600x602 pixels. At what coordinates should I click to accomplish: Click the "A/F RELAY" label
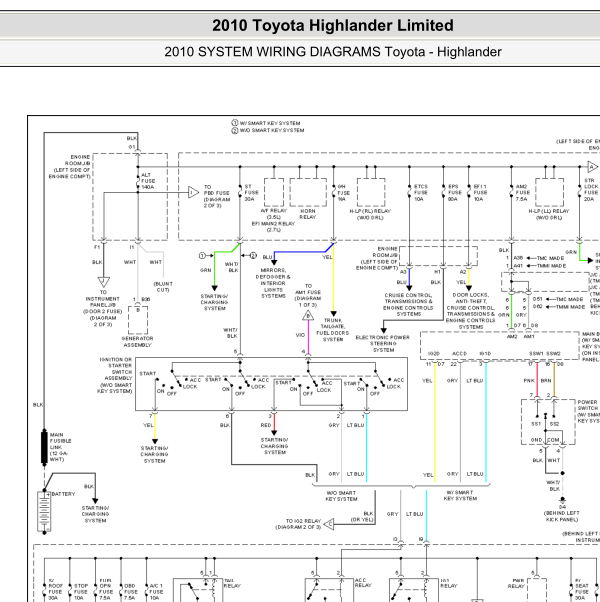coord(274,211)
